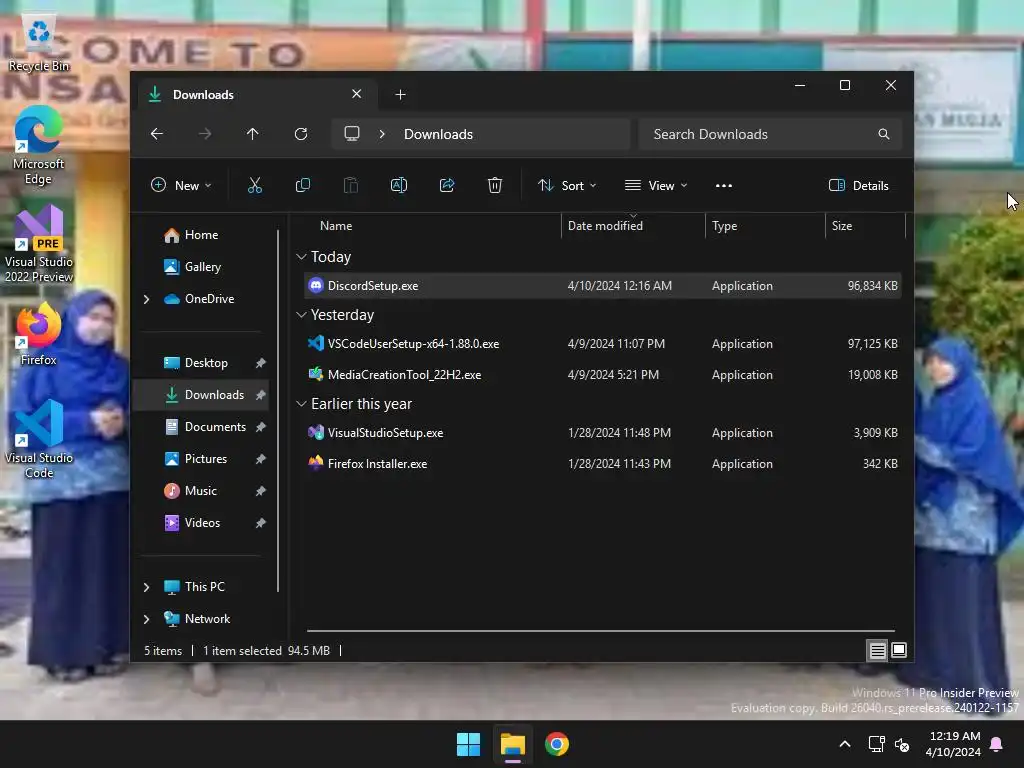Click File Explorer on the taskbar
The height and width of the screenshot is (768, 1024).
(x=513, y=744)
